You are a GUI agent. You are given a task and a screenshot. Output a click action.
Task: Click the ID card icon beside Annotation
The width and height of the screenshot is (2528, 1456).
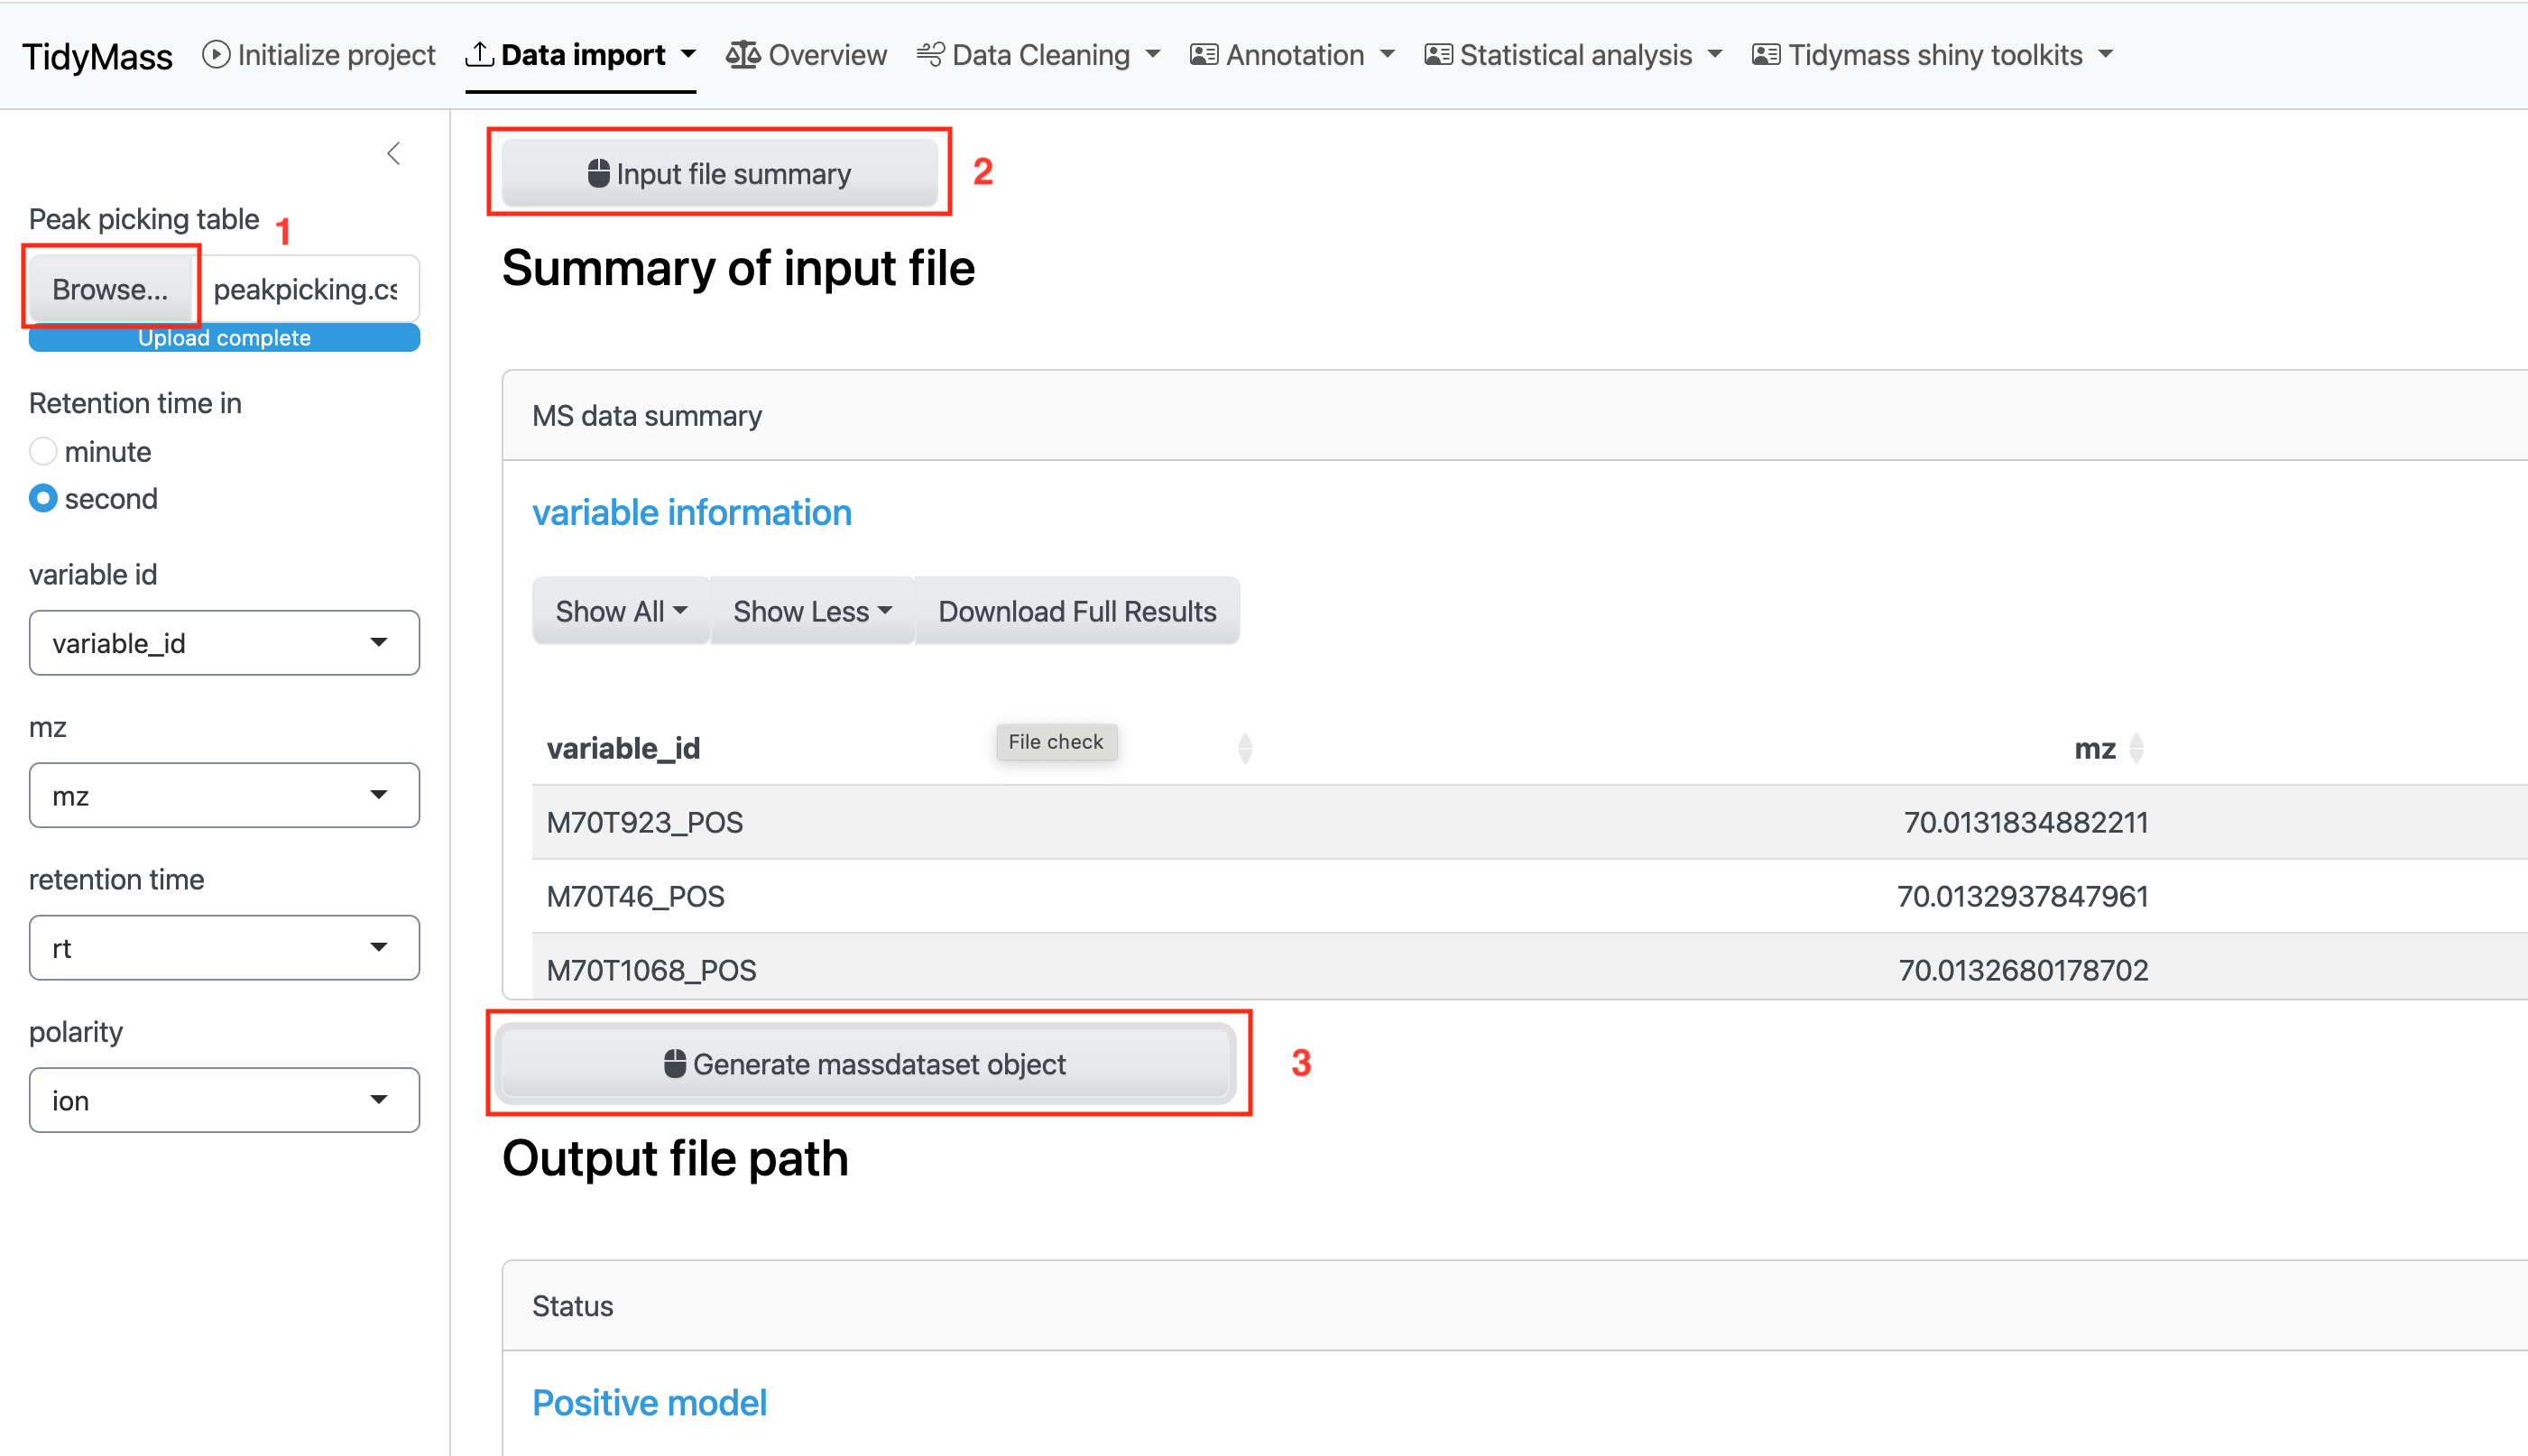pos(1204,54)
